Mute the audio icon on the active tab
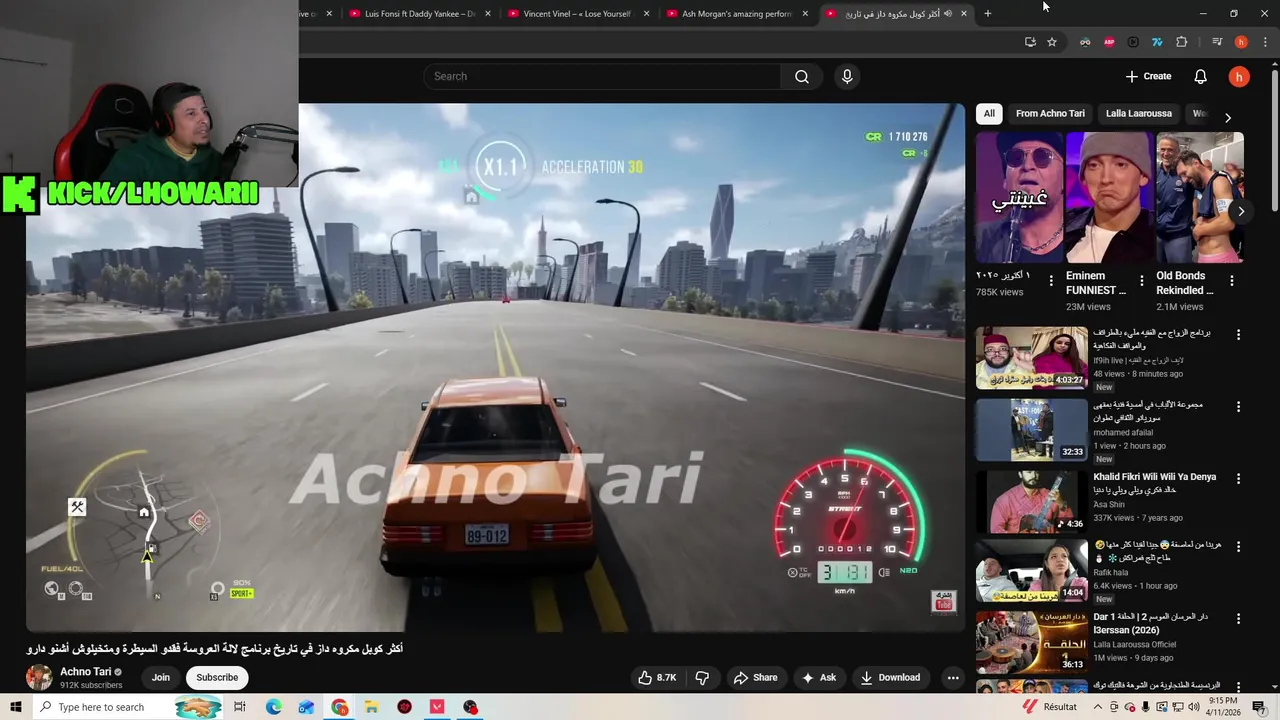Viewport: 1280px width, 720px height. coord(948,14)
